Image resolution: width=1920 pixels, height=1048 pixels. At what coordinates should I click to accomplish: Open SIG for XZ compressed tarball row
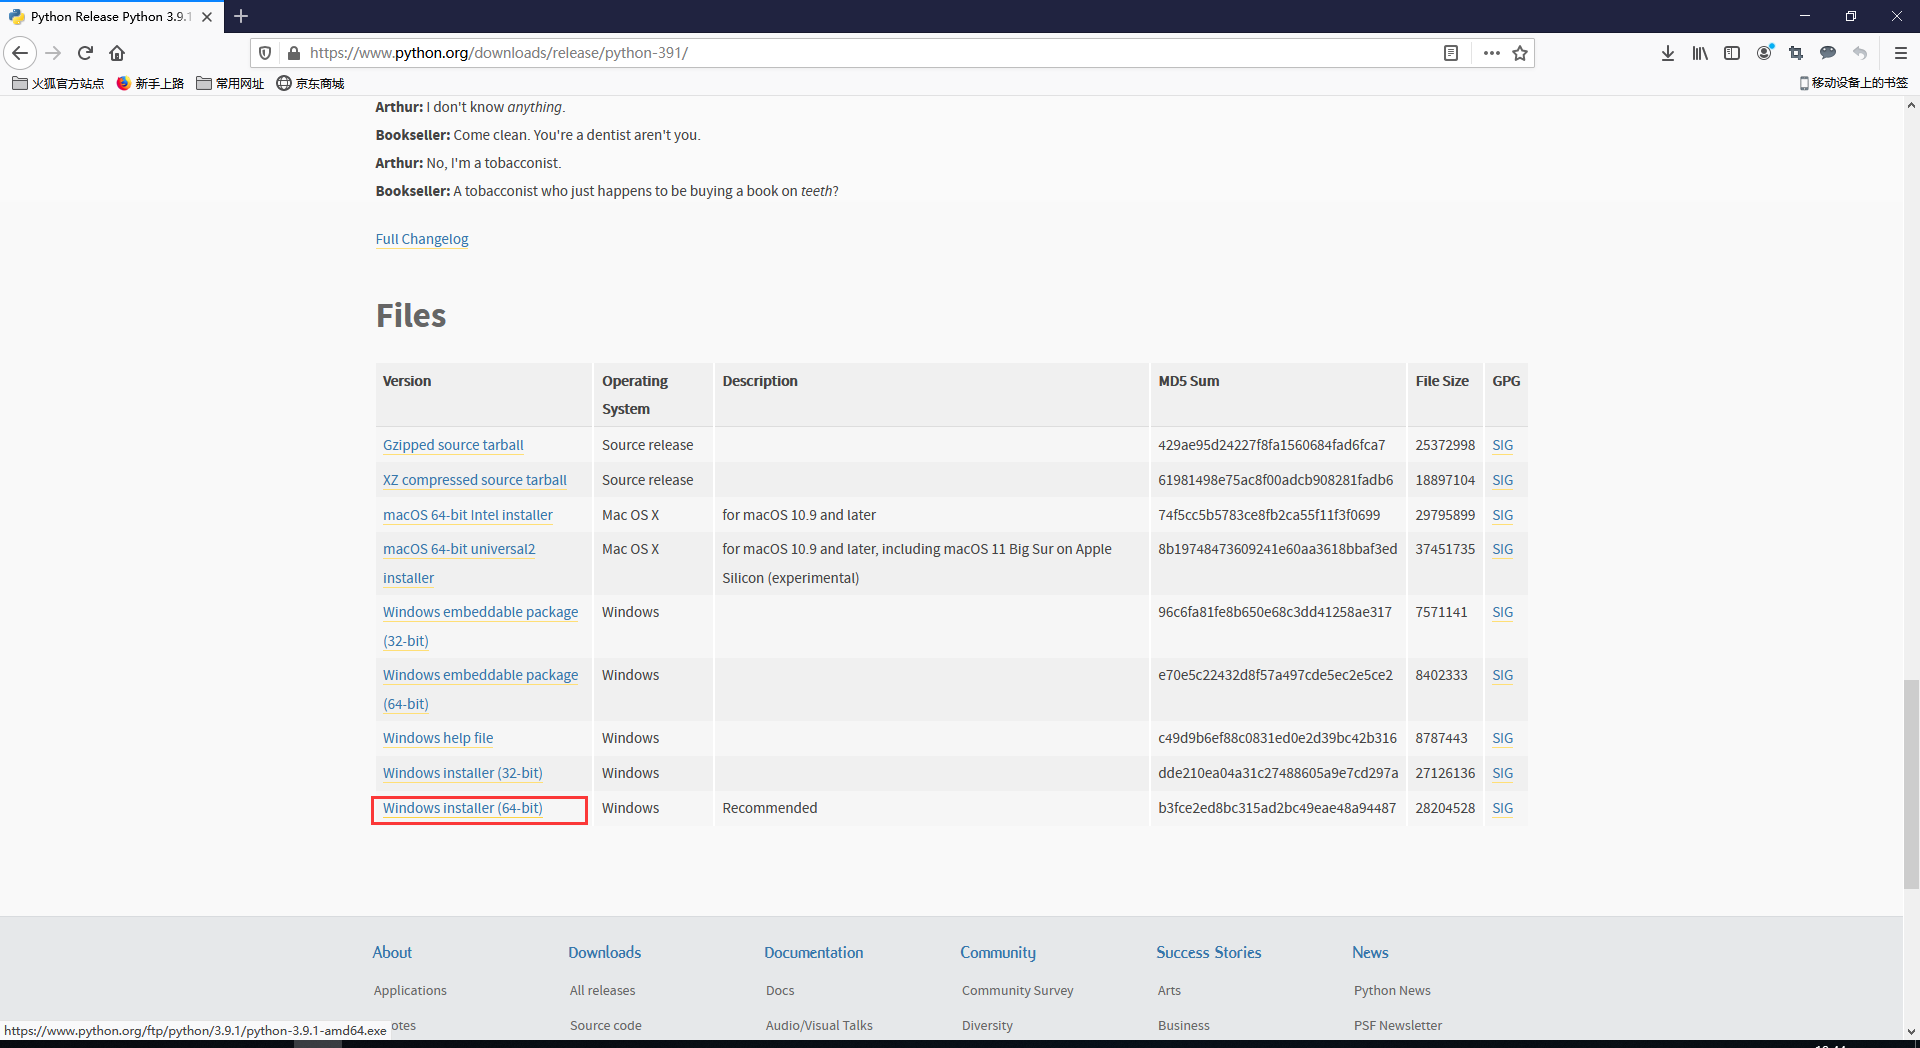tap(1502, 480)
